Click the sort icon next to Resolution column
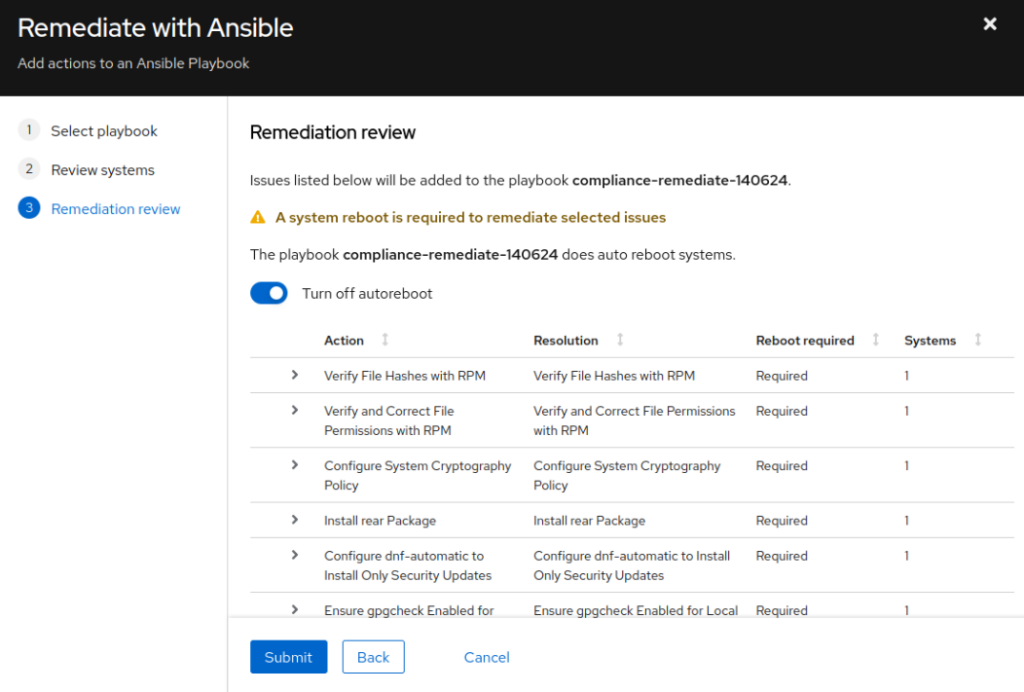The width and height of the screenshot is (1024, 692). point(620,340)
